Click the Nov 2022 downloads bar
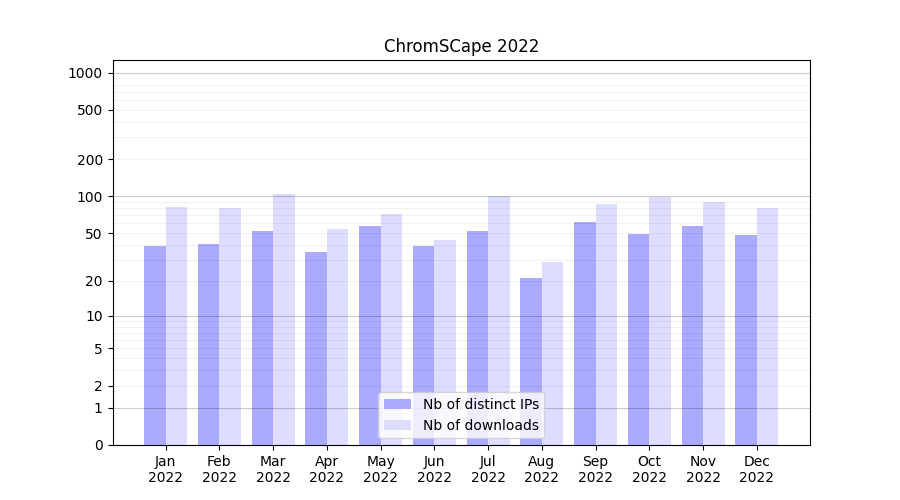 (x=714, y=323)
